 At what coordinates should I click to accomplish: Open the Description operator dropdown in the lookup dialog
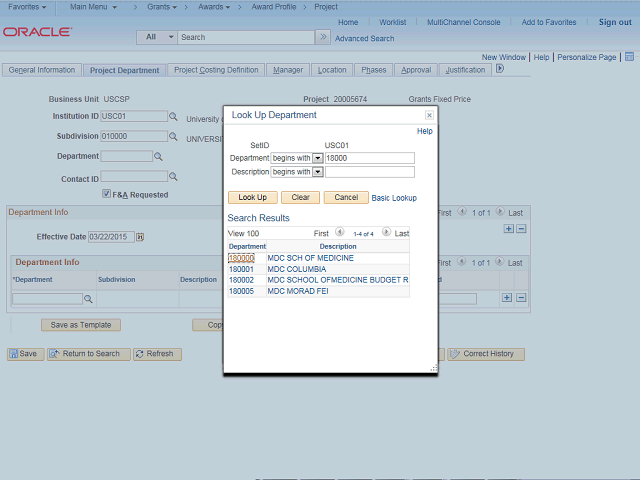coord(318,172)
